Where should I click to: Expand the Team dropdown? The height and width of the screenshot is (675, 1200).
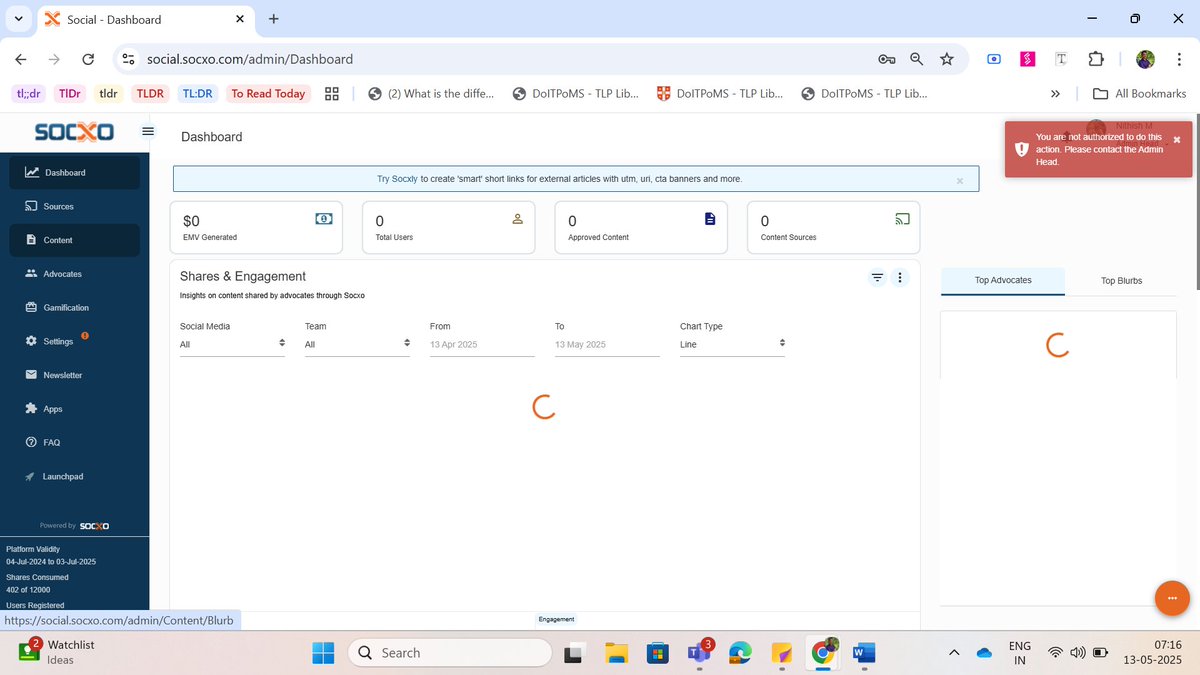tap(357, 344)
